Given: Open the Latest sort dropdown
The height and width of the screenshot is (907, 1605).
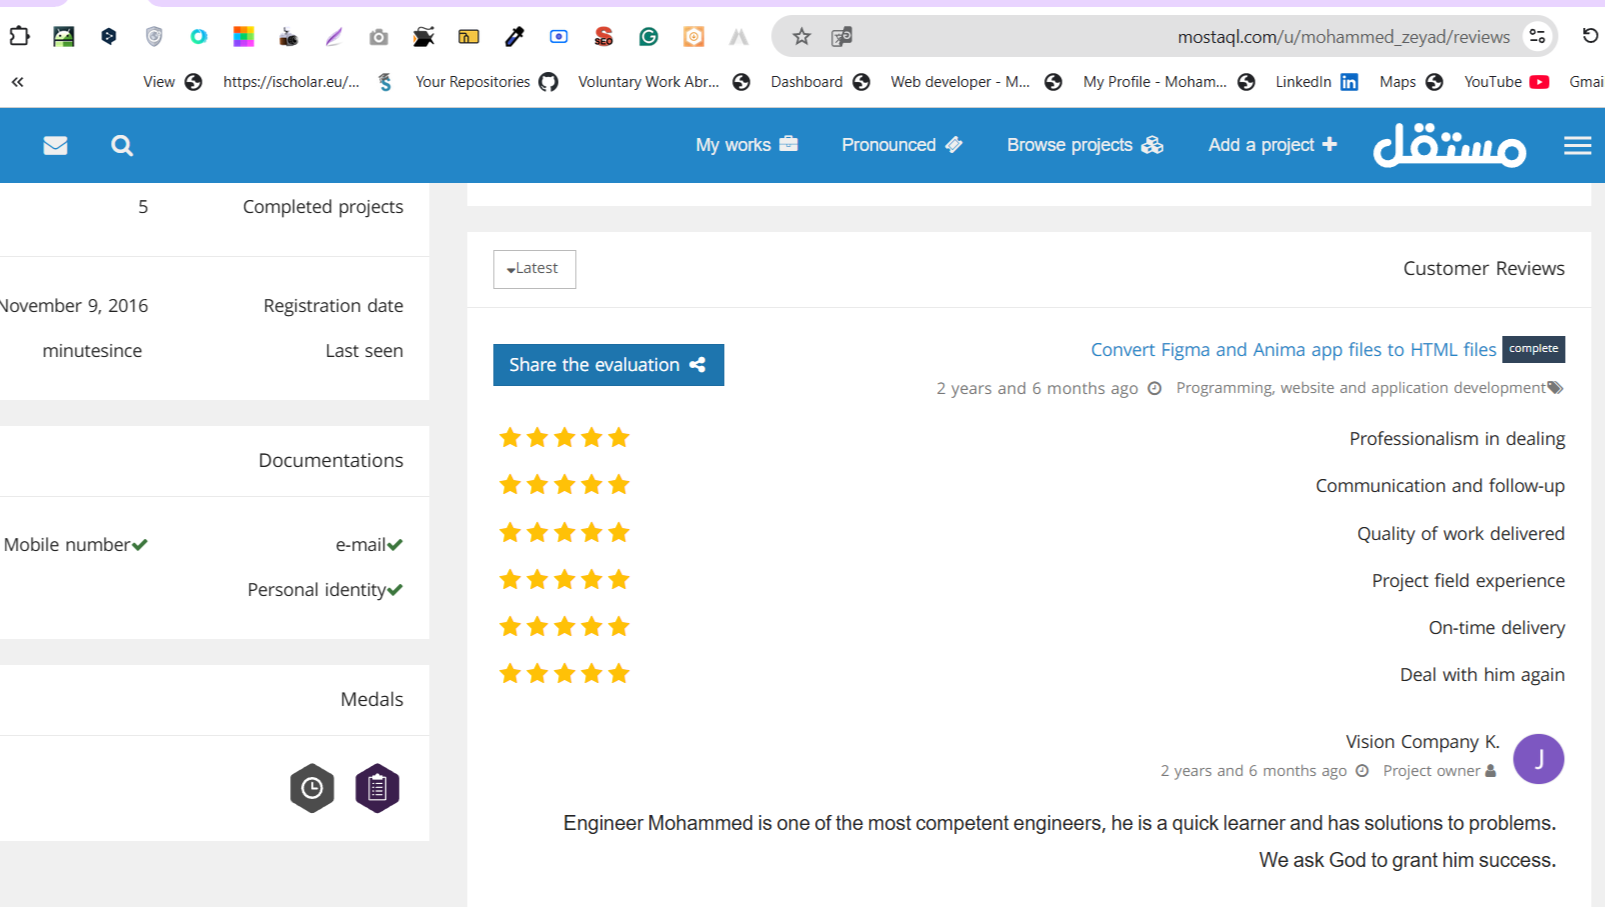Looking at the screenshot, I should coord(534,269).
